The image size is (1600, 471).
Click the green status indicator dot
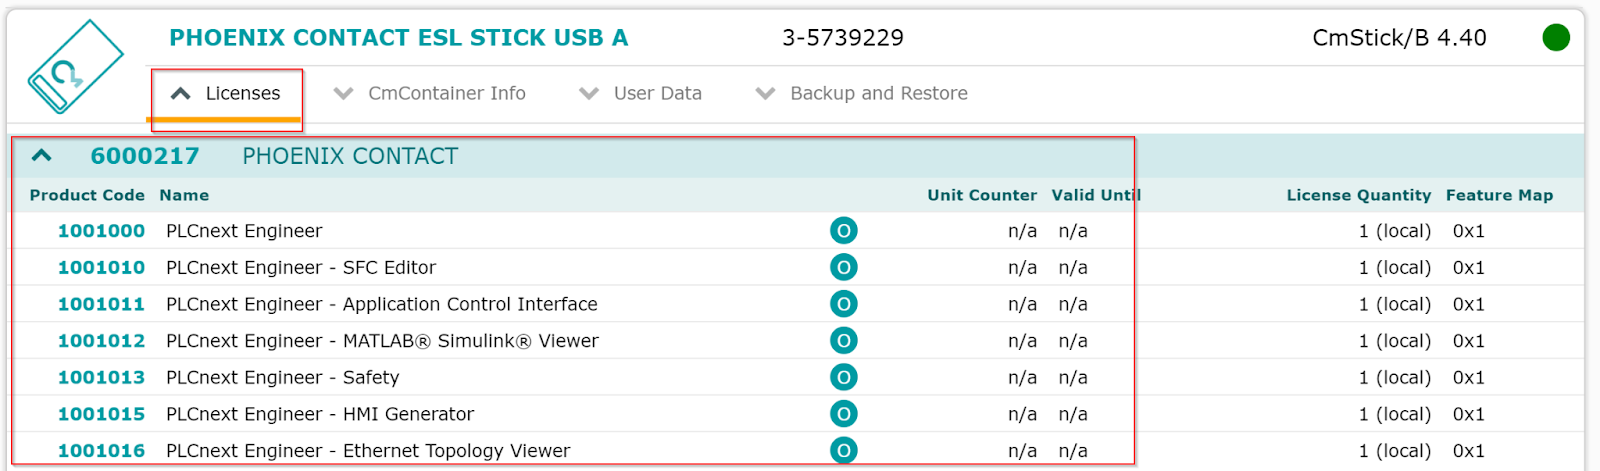pos(1556,38)
